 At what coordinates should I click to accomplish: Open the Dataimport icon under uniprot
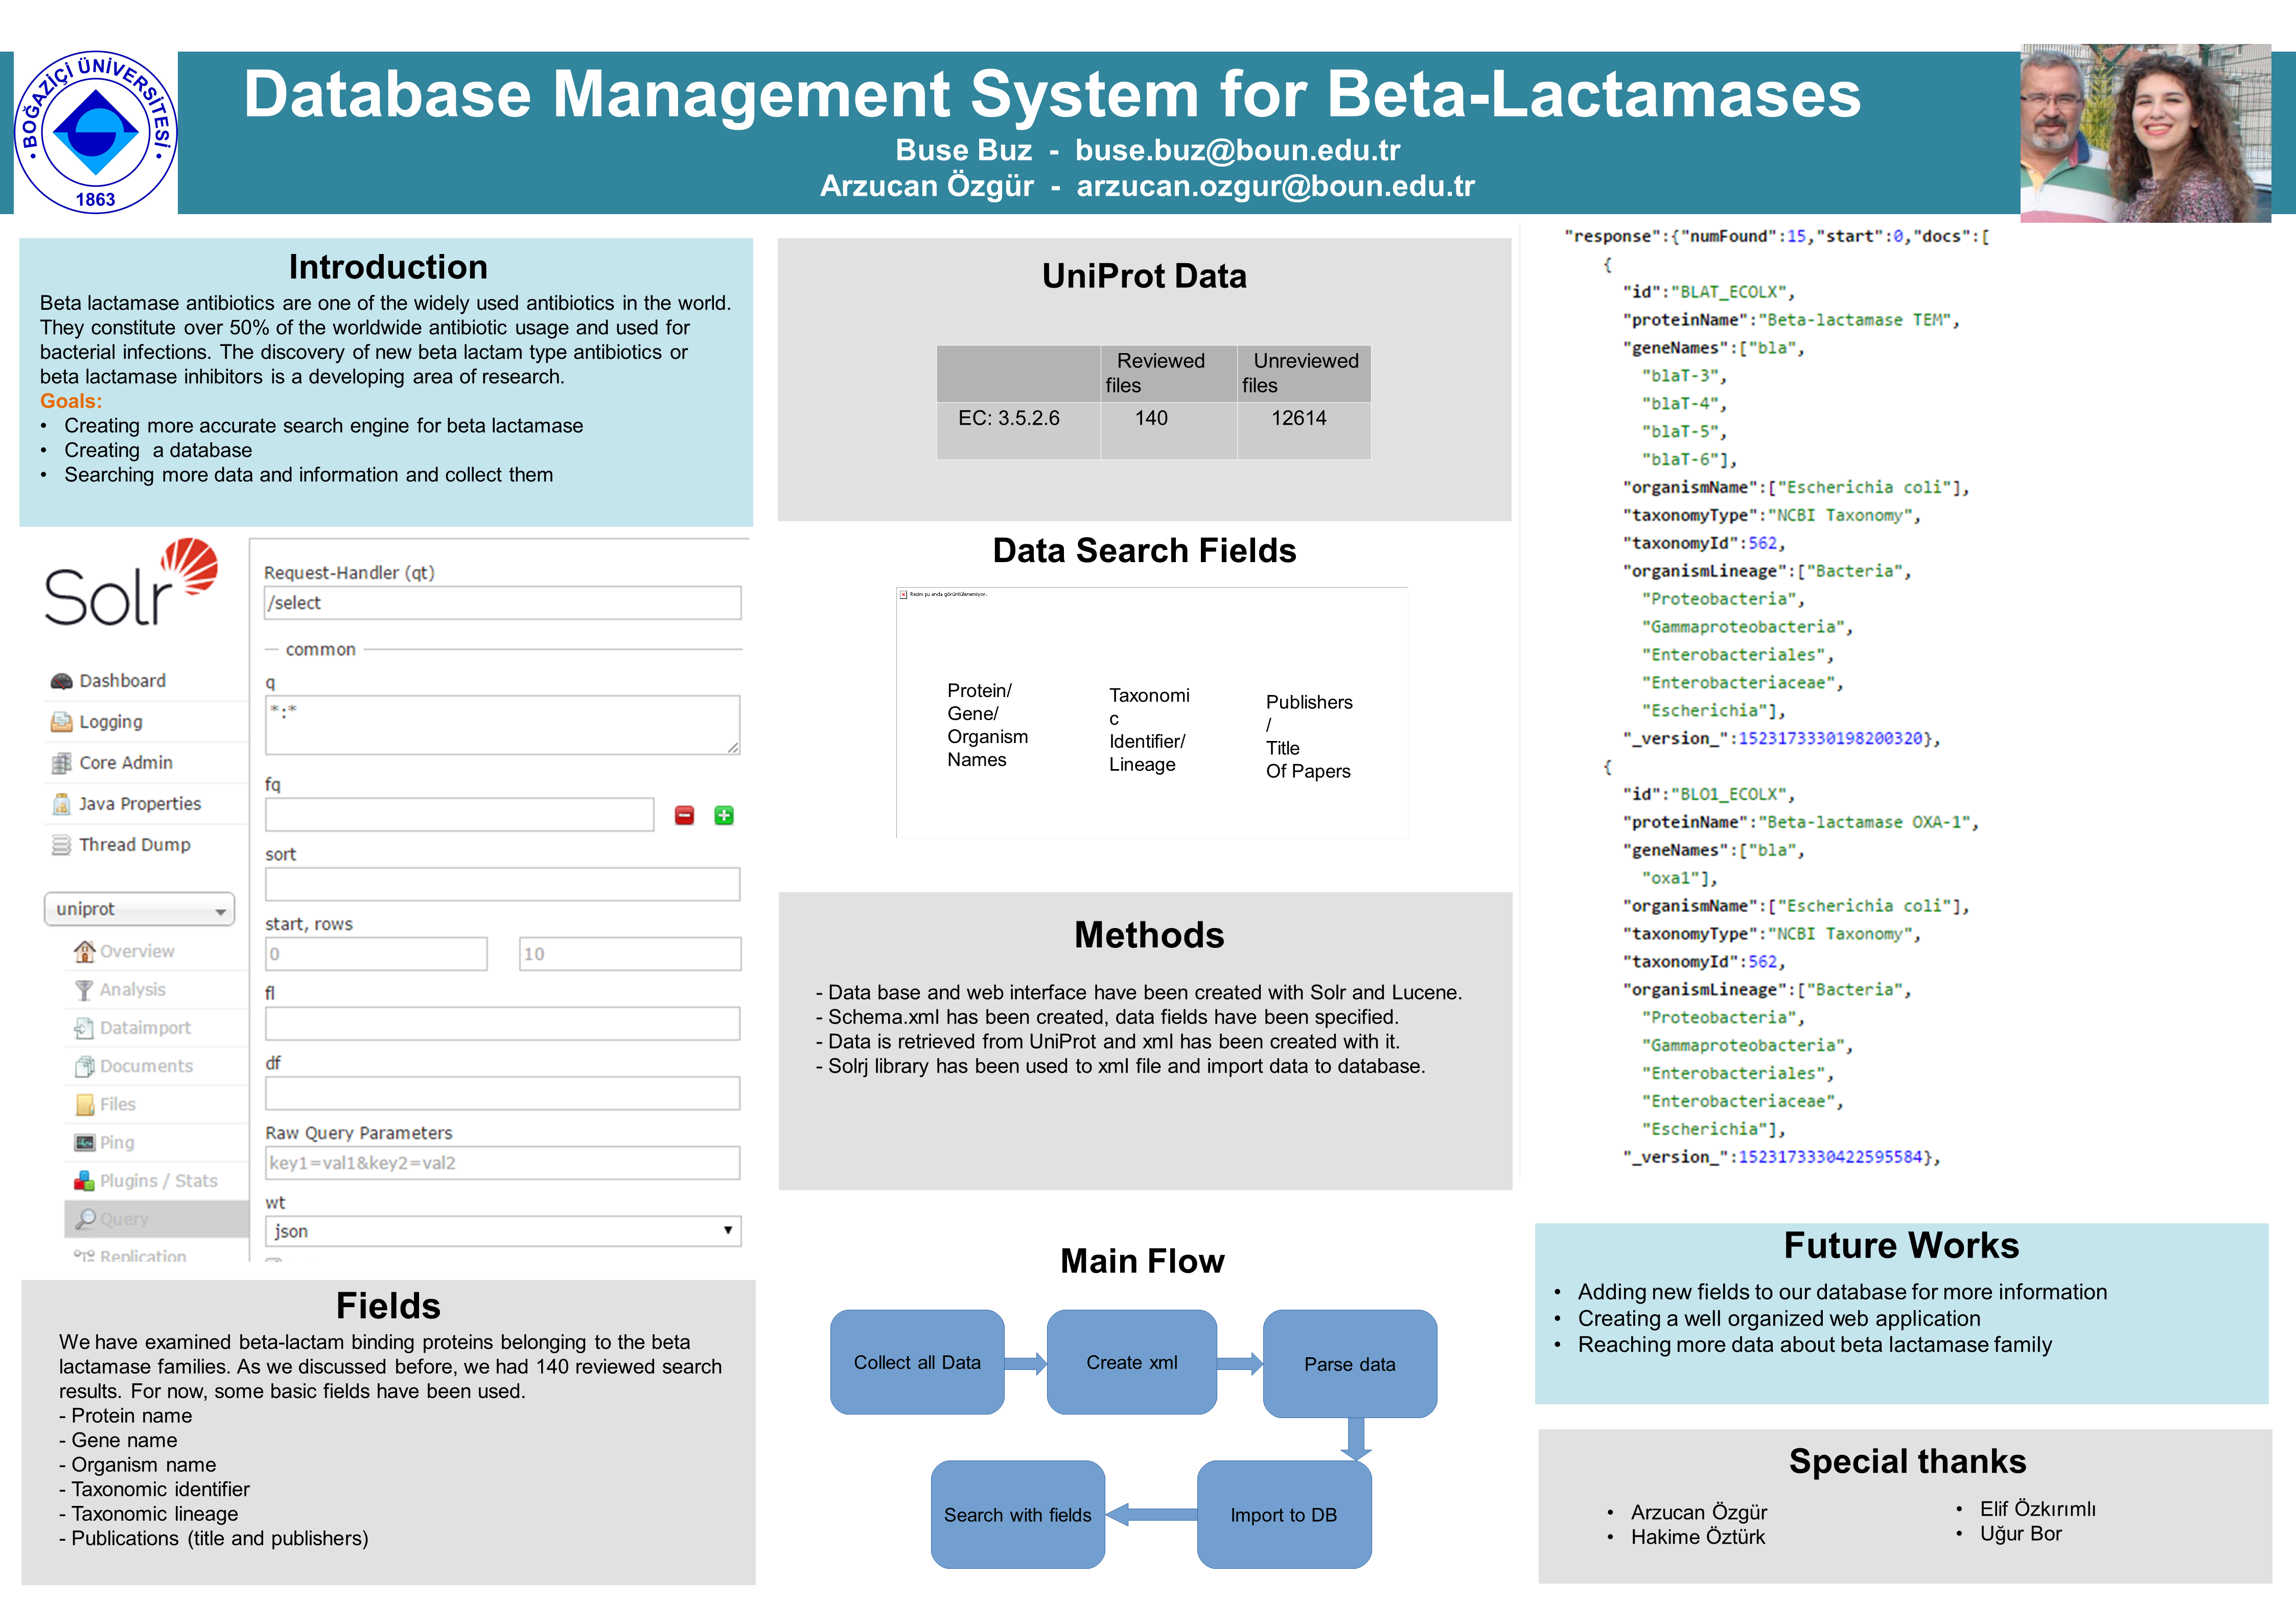[84, 1028]
